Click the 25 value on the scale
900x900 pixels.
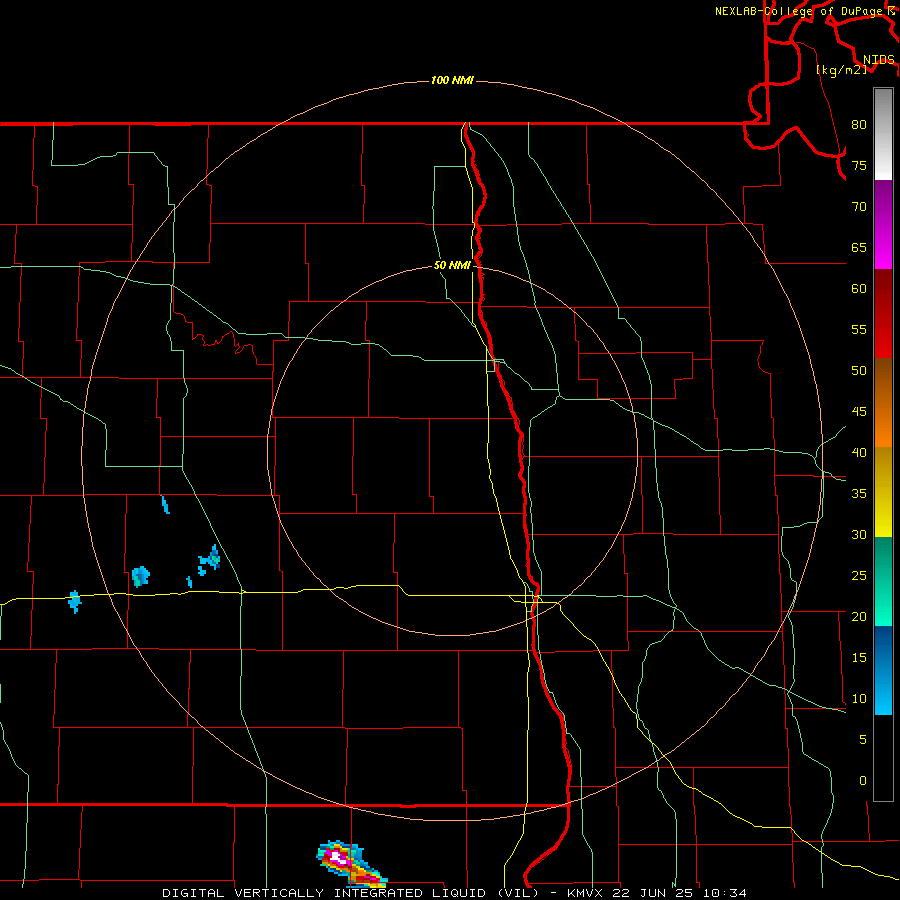[x=859, y=576]
